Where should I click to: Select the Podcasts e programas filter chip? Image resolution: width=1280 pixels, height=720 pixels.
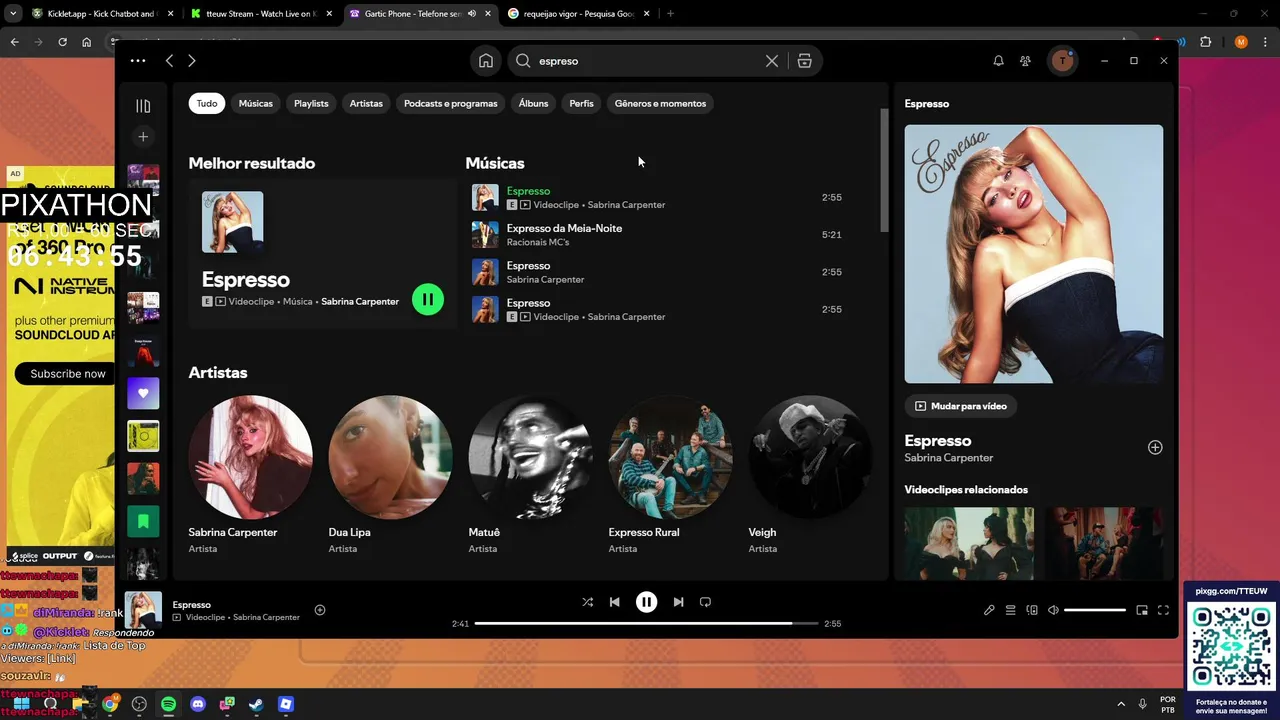coord(451,103)
